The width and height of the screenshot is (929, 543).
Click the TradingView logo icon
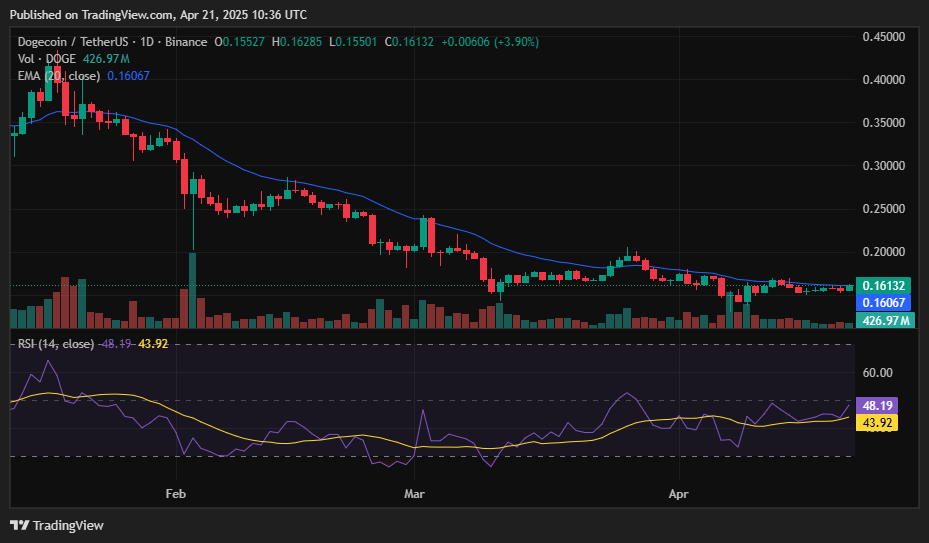[19, 525]
